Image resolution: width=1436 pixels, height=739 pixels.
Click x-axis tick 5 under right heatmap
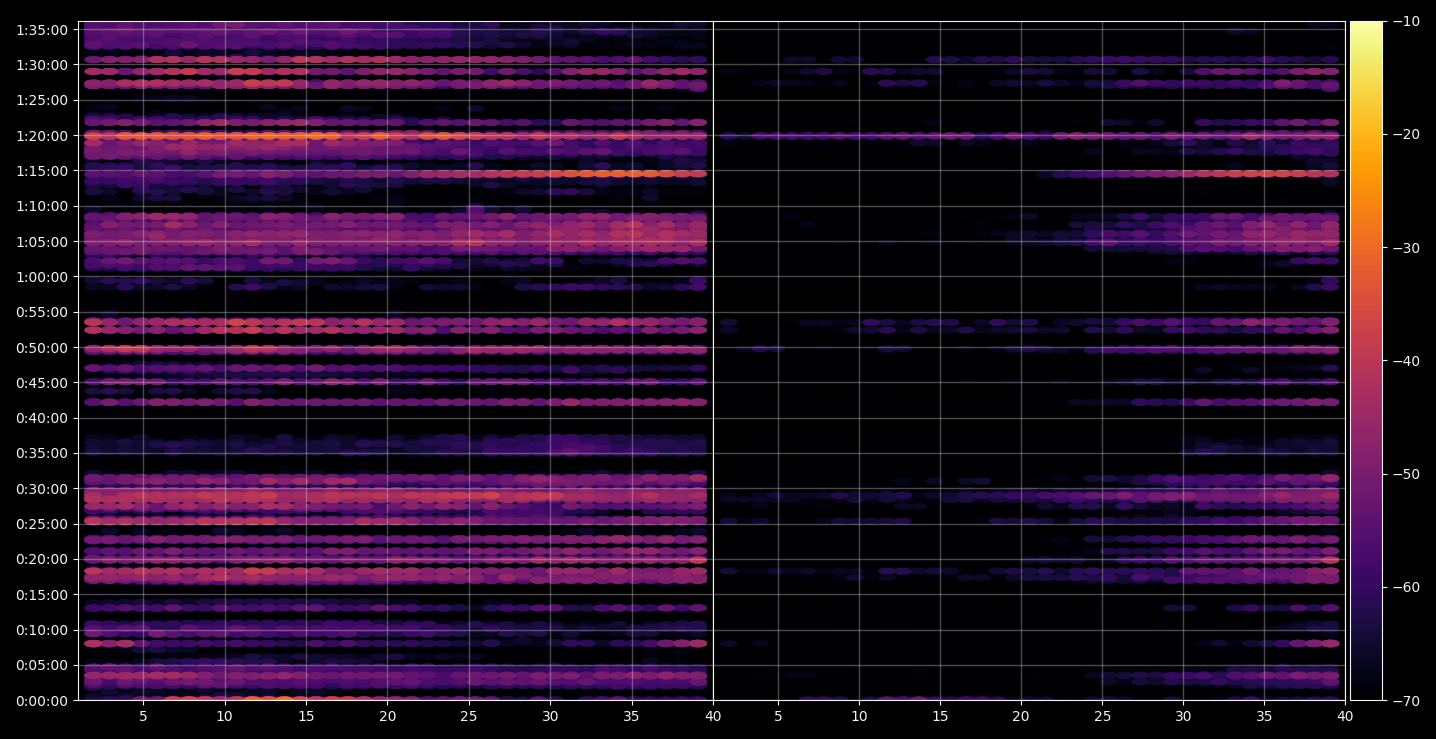[x=777, y=716]
